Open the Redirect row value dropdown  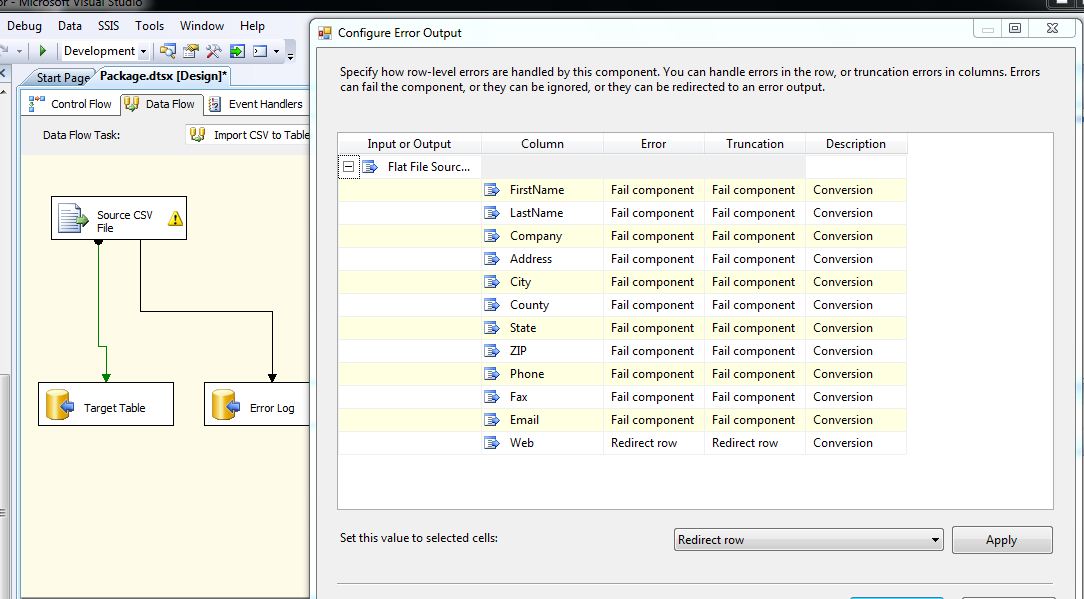(937, 539)
